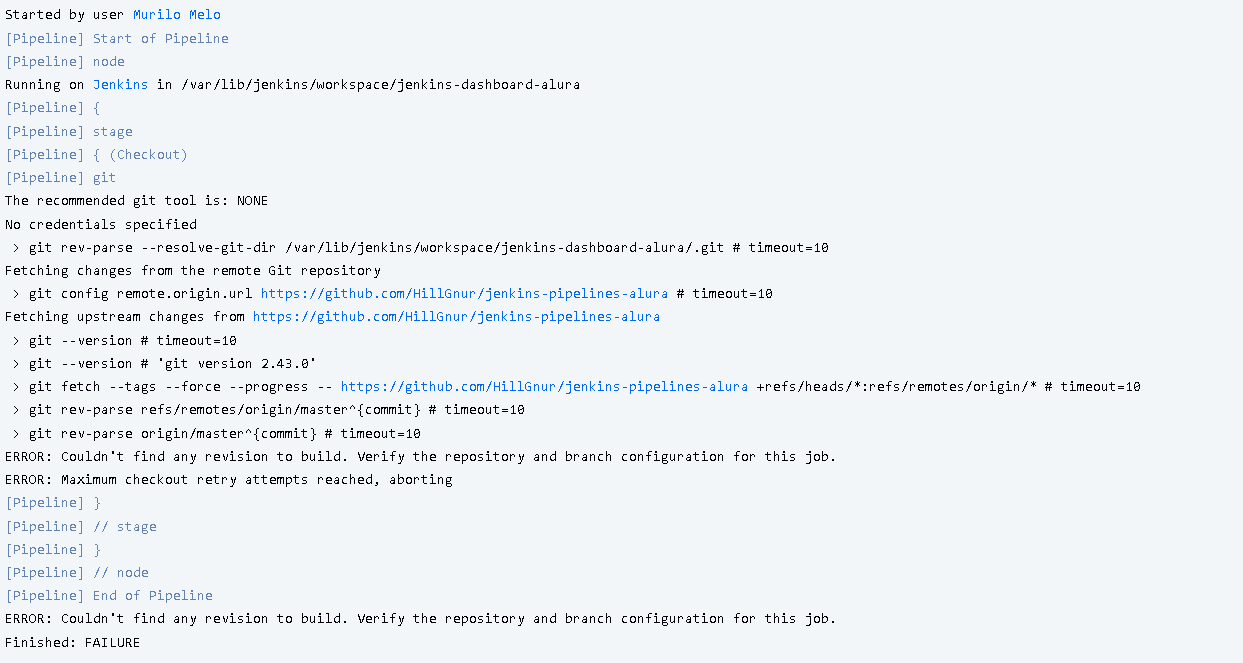
Task: Click the 'git version 2.43.0' output line
Action: 173,364
